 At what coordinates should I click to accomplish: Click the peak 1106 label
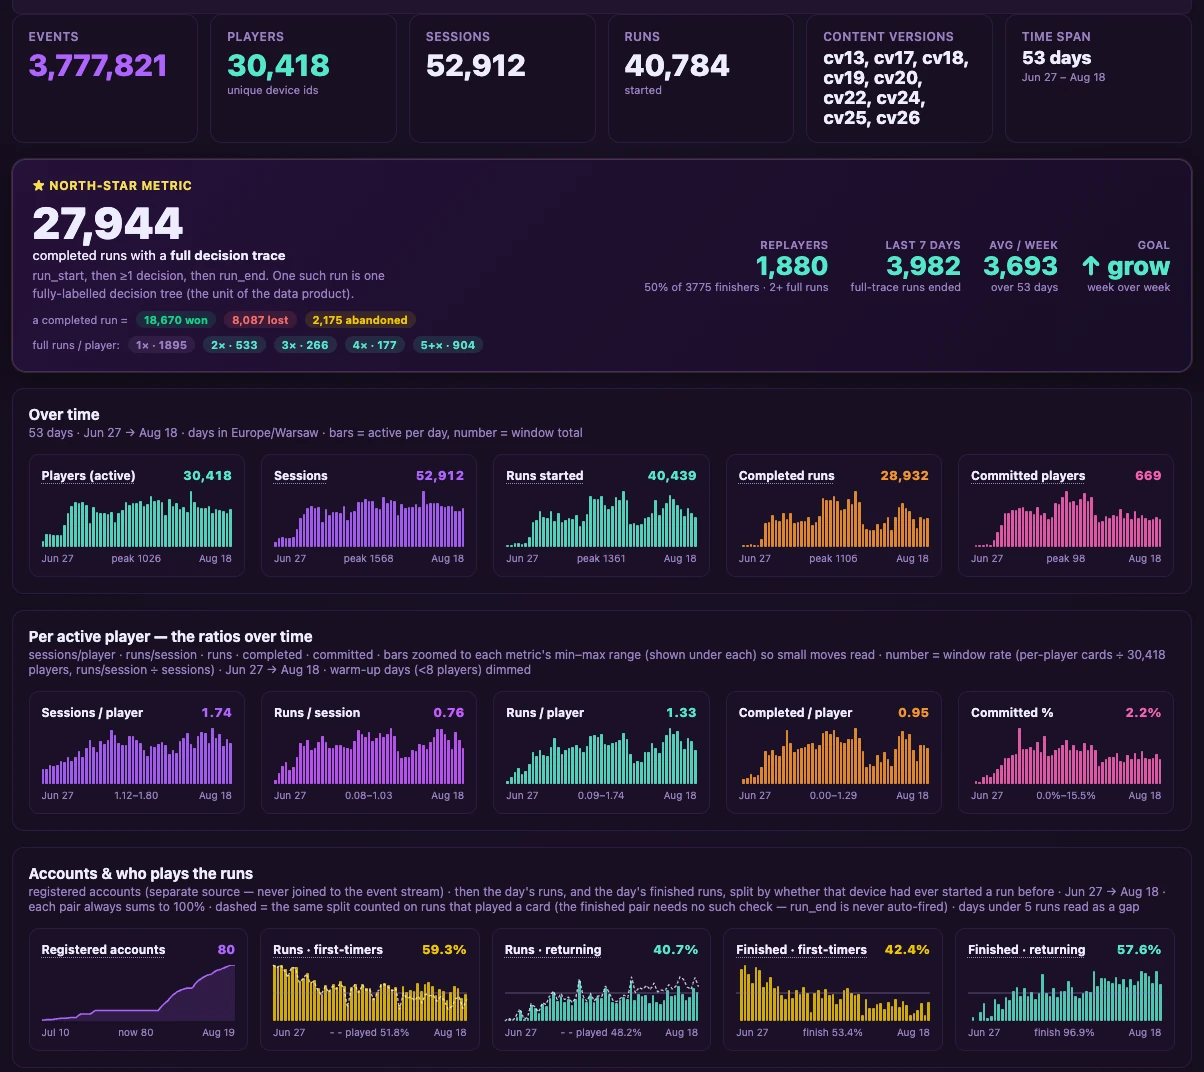click(833, 559)
